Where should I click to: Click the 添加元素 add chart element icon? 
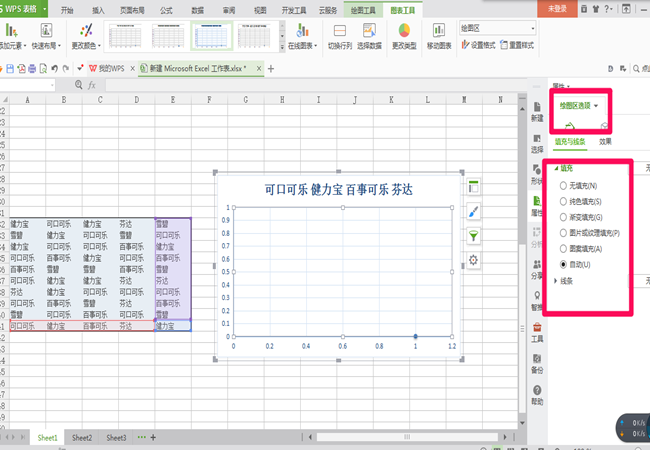pyautogui.click(x=11, y=31)
